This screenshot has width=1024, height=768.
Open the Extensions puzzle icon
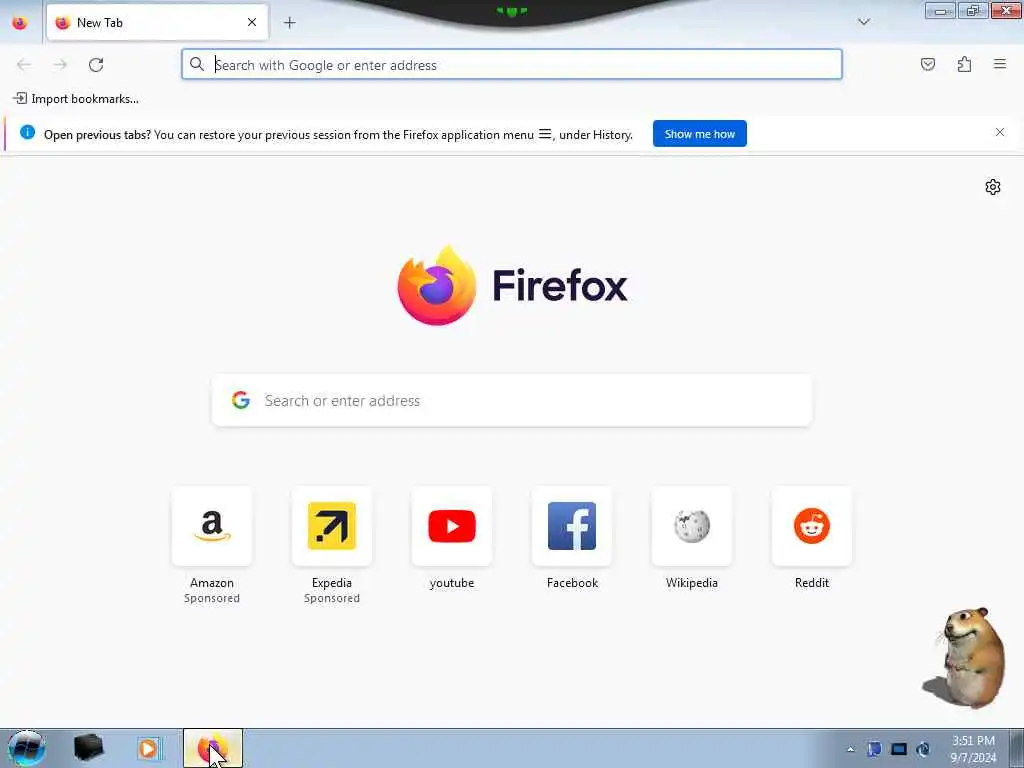click(x=964, y=64)
